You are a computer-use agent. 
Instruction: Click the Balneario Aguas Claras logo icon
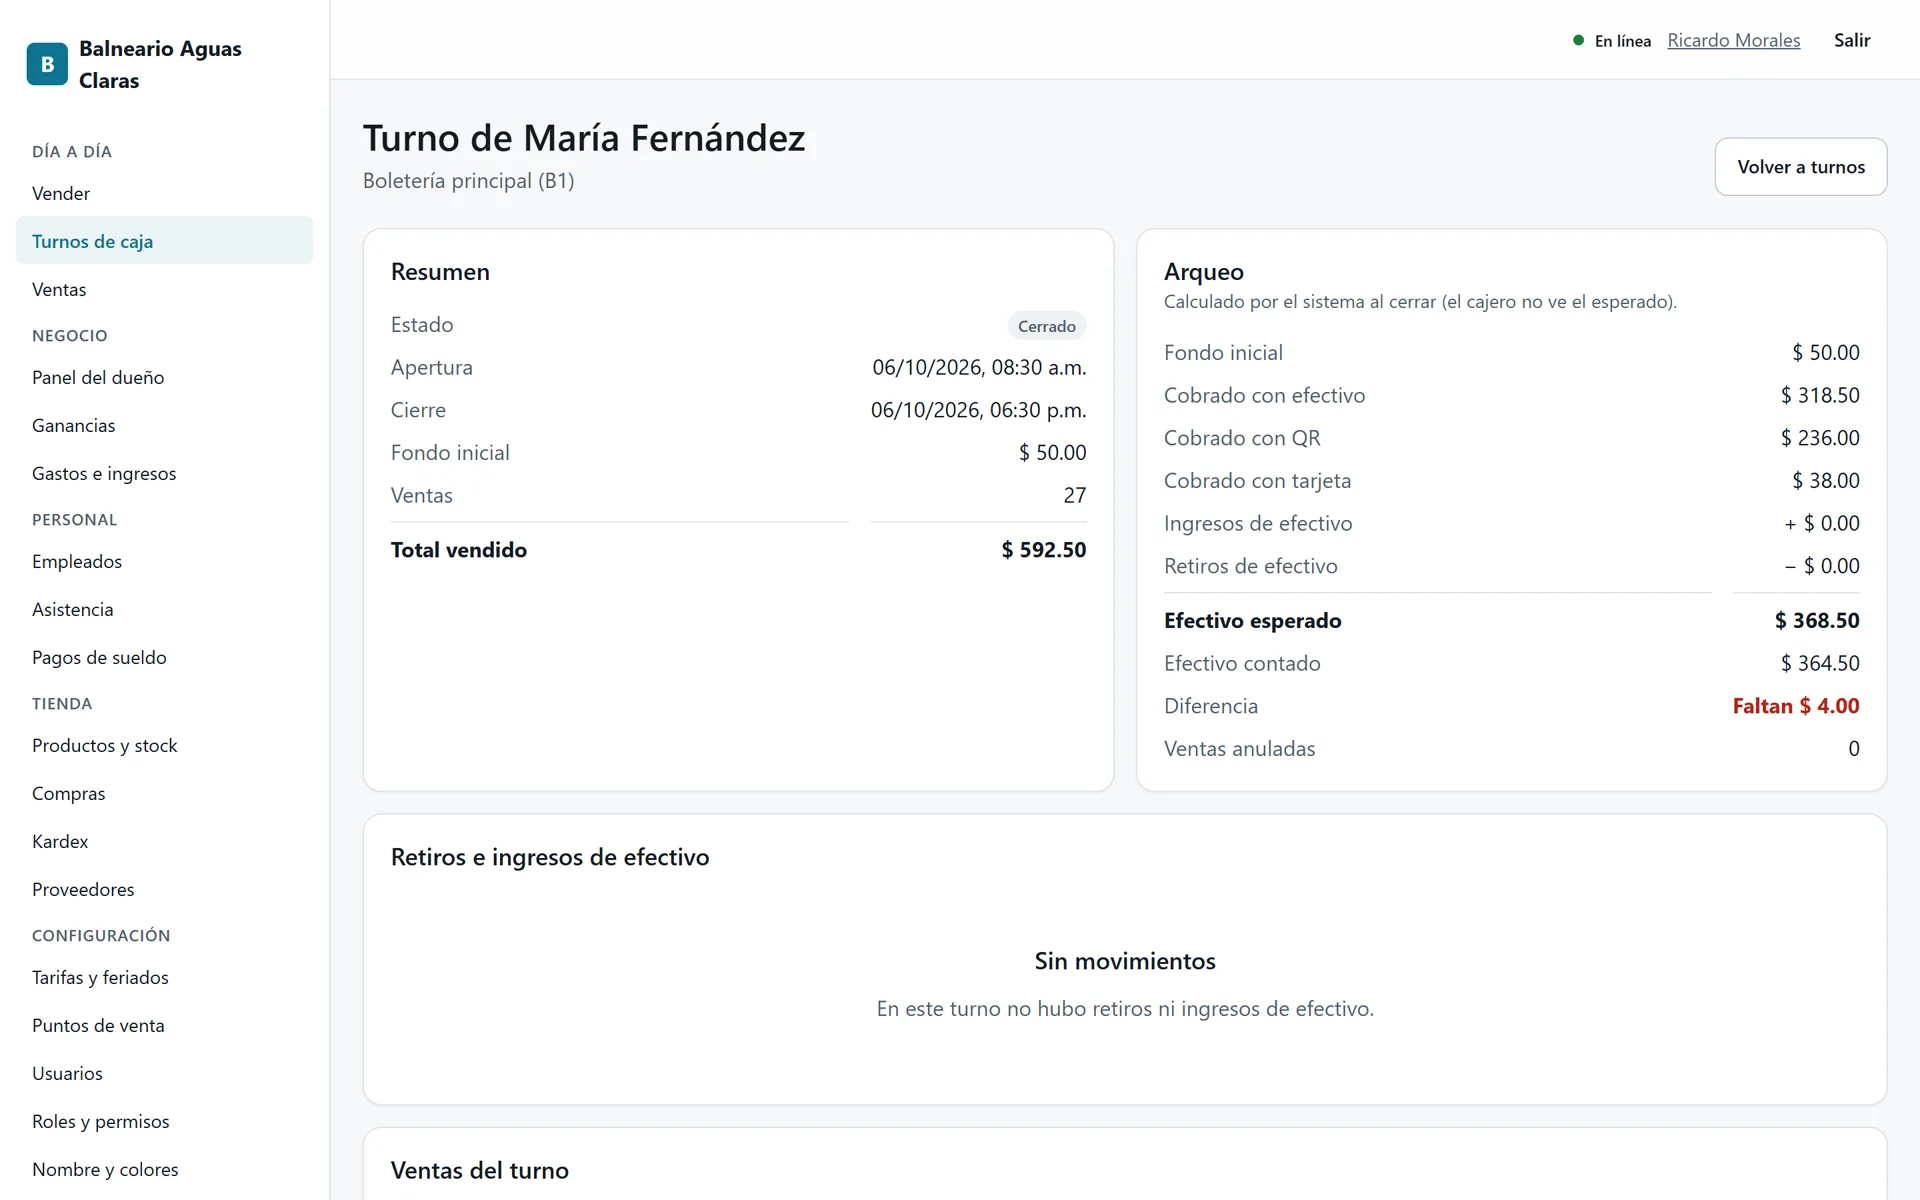pyautogui.click(x=47, y=64)
